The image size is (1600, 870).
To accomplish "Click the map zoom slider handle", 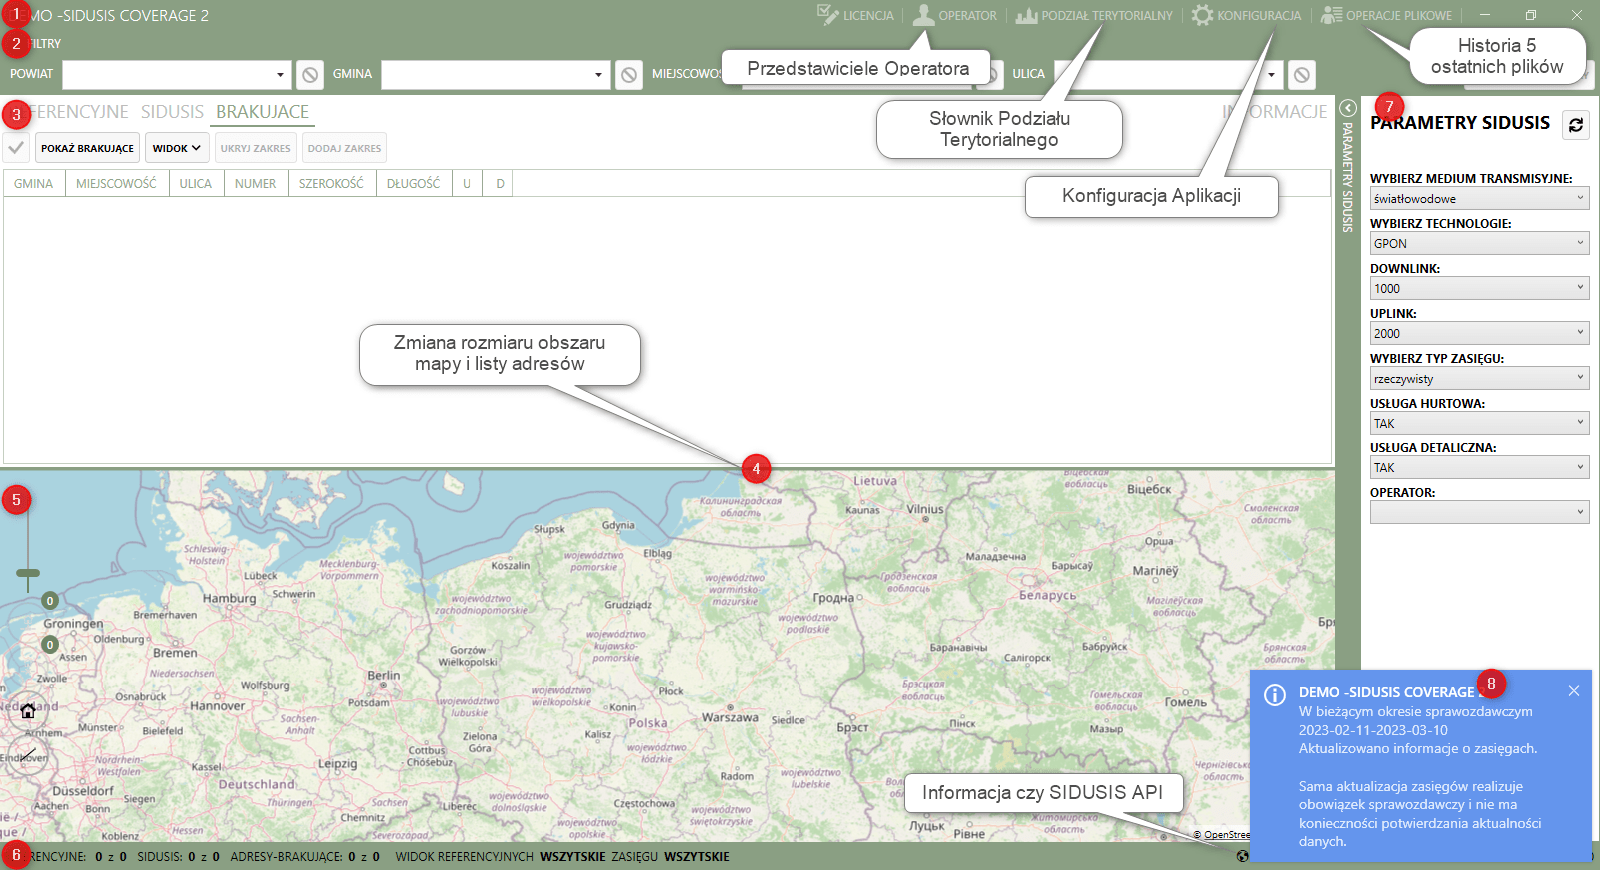I will pyautogui.click(x=28, y=573).
